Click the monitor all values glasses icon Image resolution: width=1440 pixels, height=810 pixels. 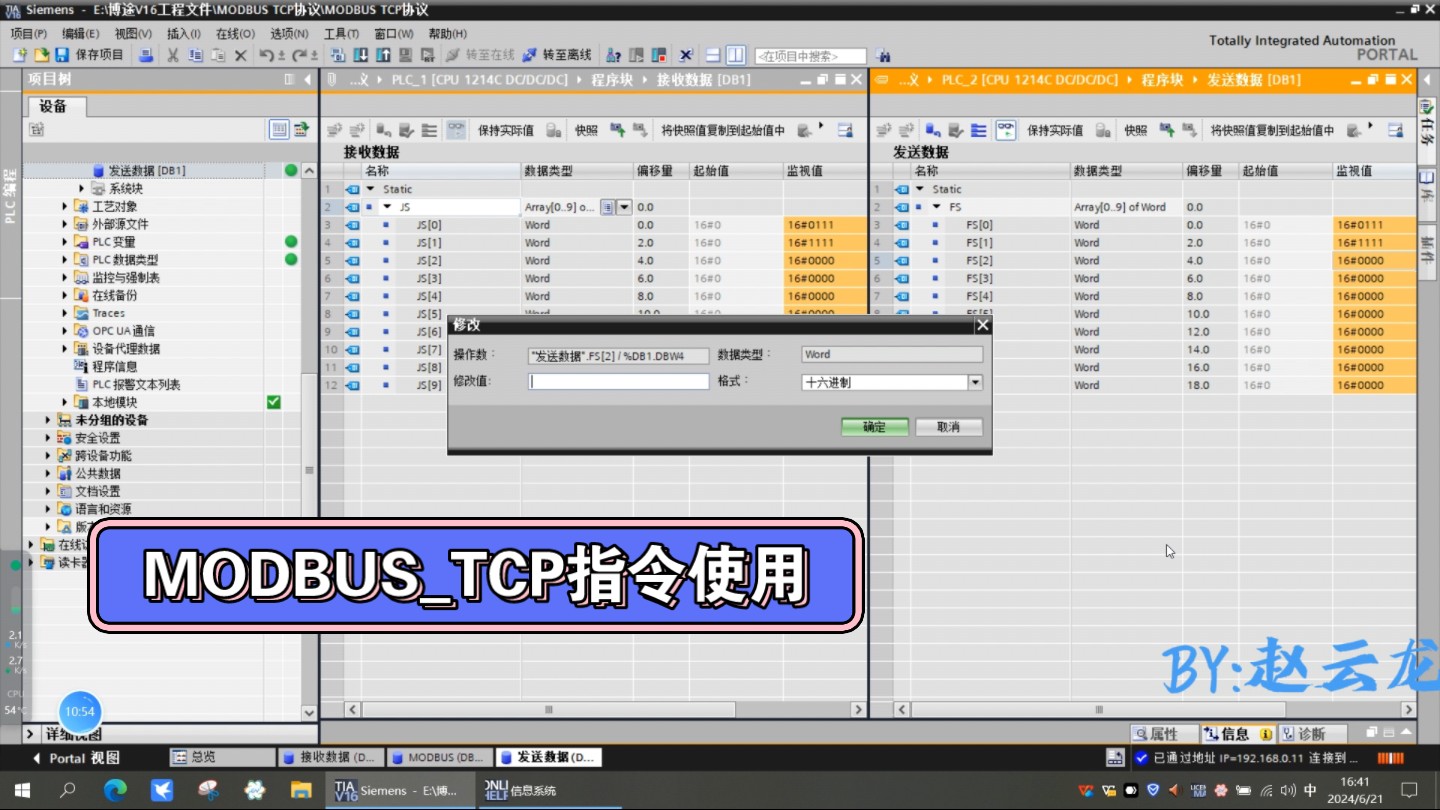455,129
